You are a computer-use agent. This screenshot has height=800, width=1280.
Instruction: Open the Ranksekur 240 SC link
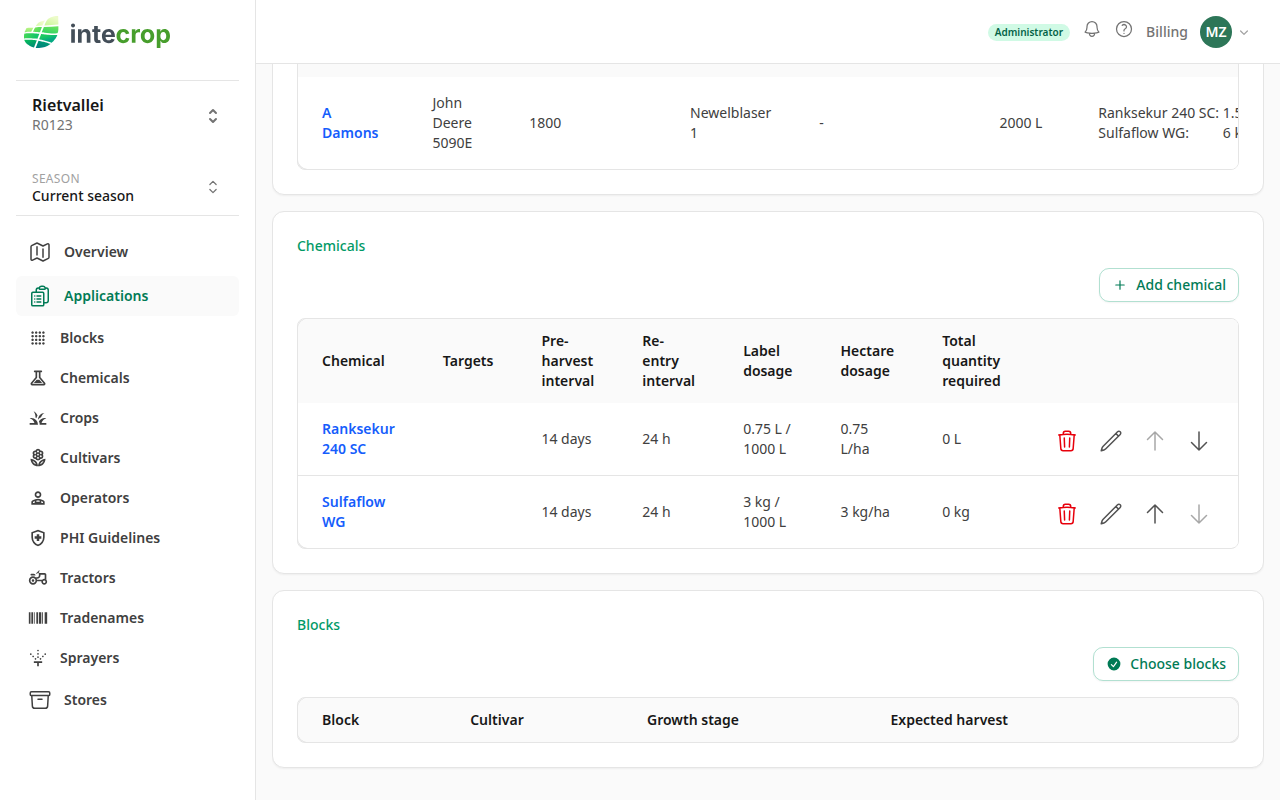(x=358, y=439)
